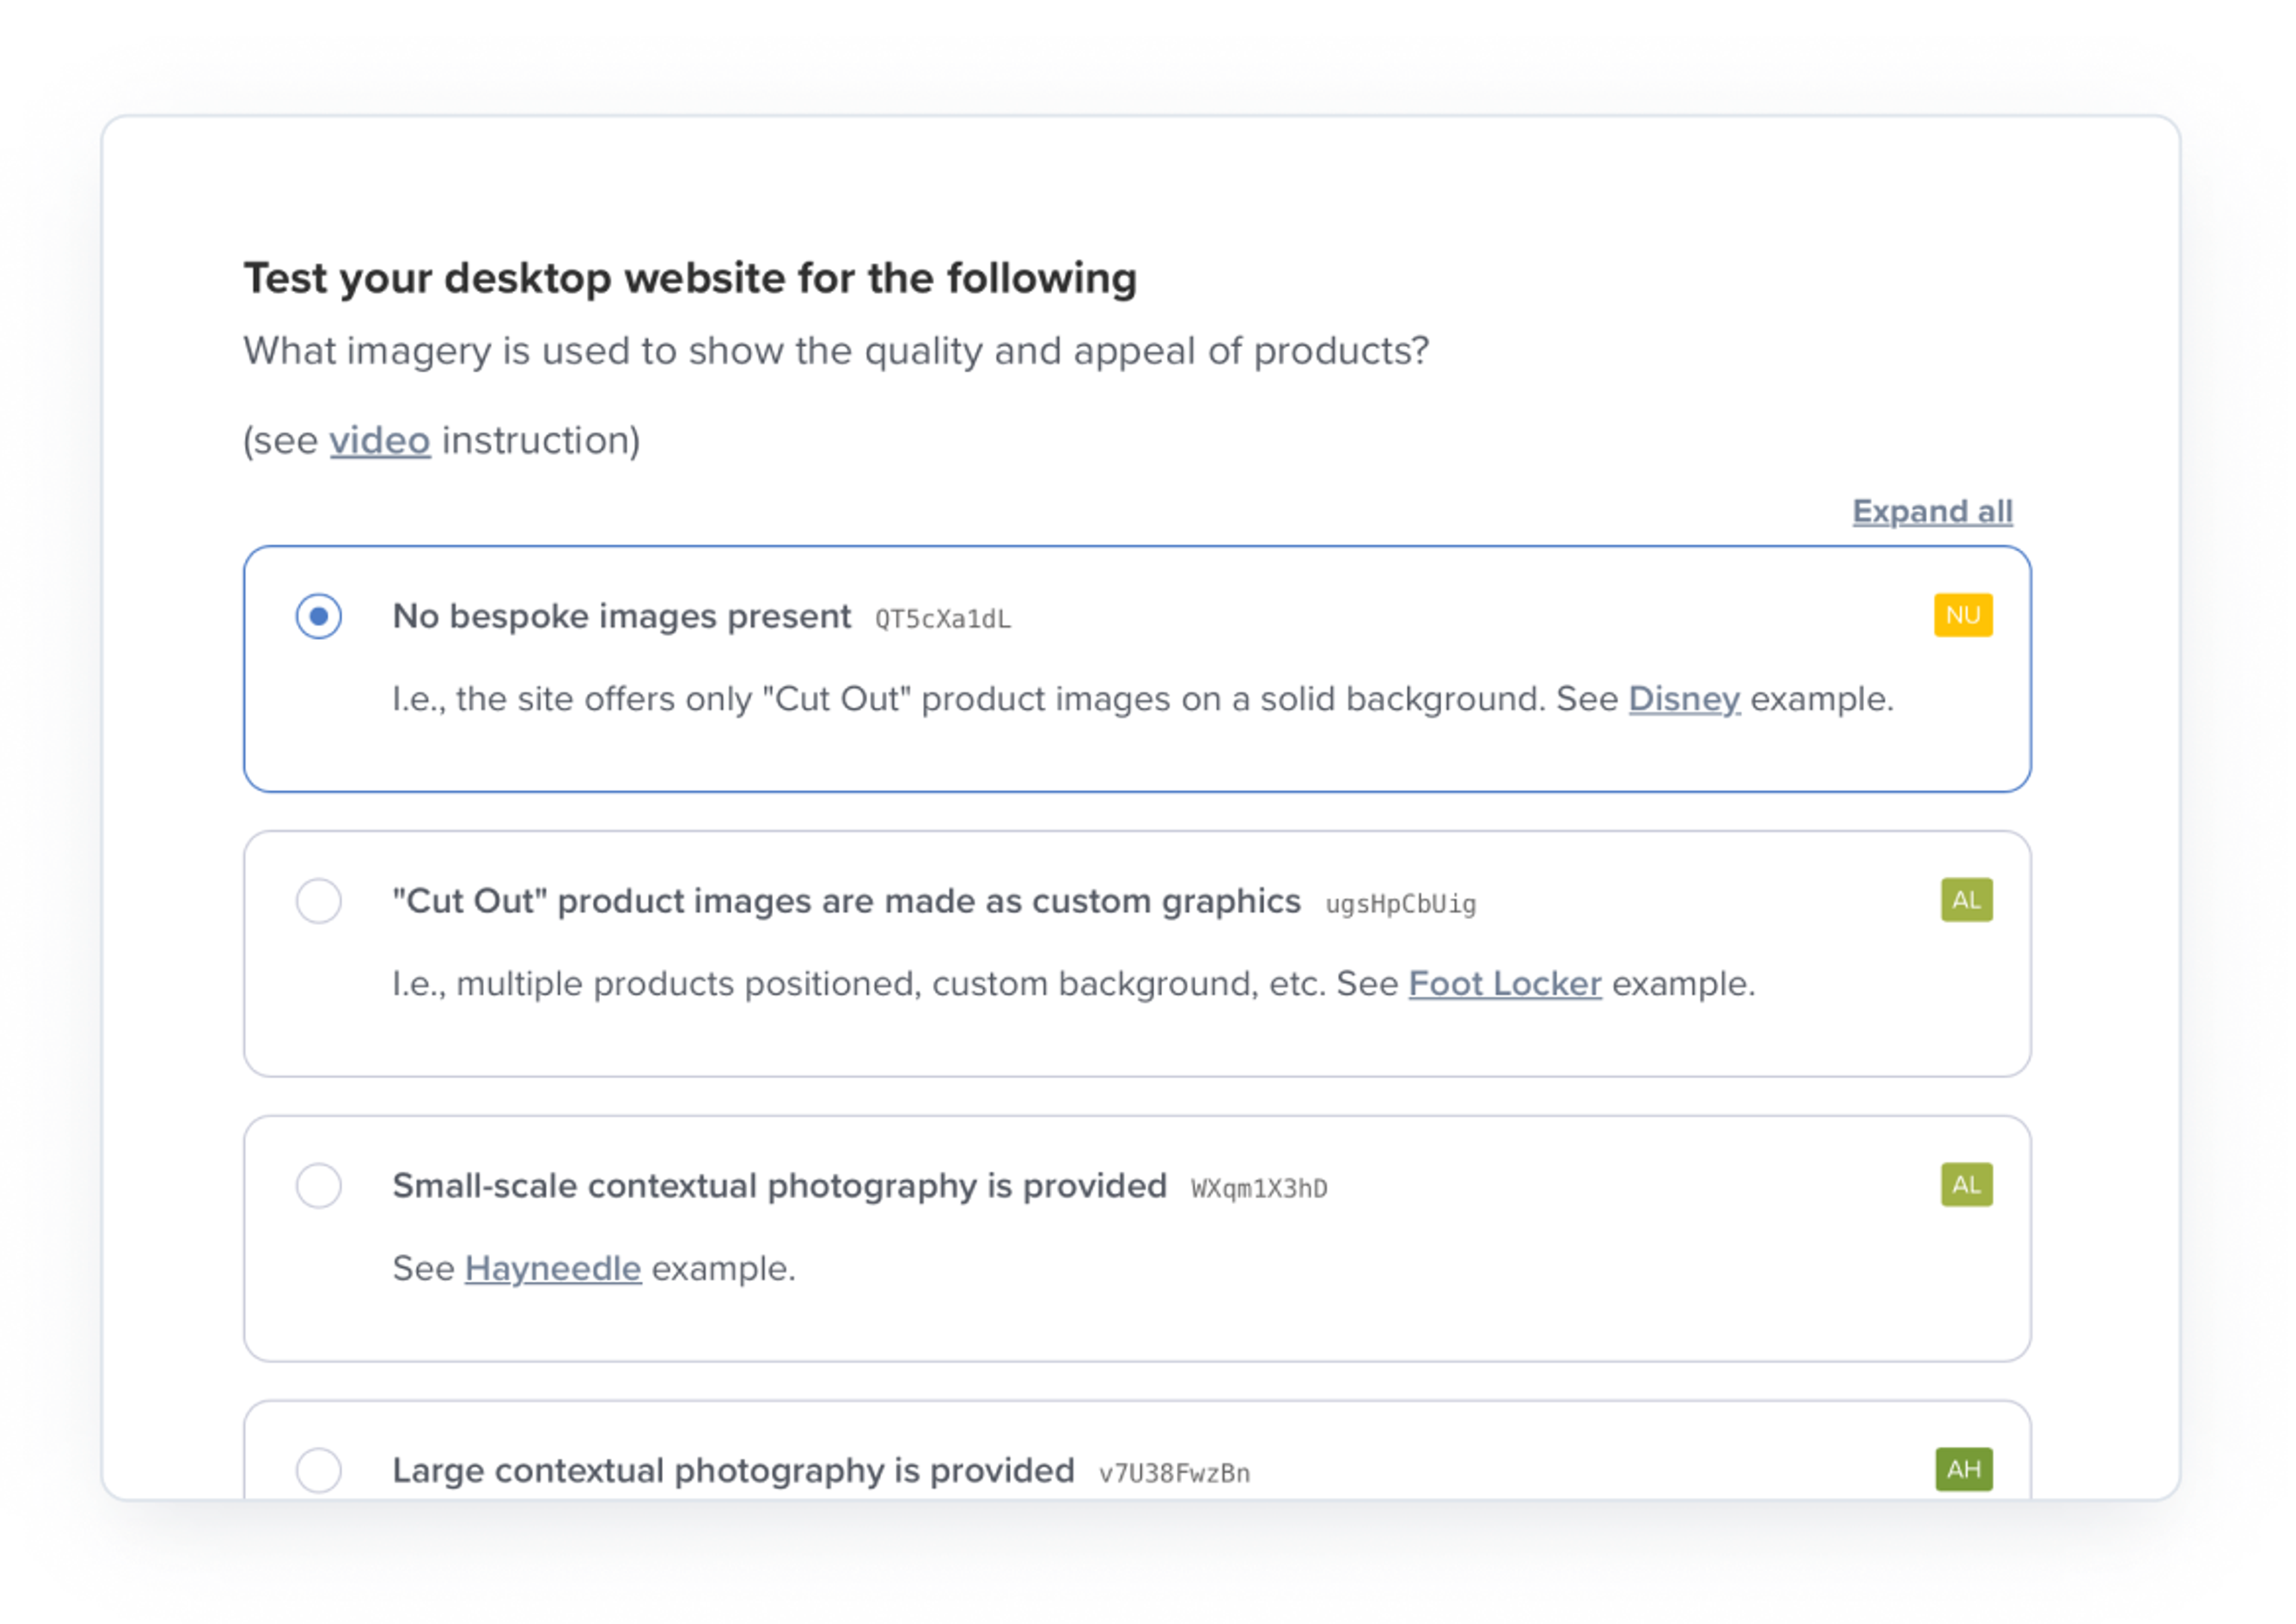Click the 'Large contextual photography is provided' title
Screen dimensions: 2296x1624
pos(732,1471)
